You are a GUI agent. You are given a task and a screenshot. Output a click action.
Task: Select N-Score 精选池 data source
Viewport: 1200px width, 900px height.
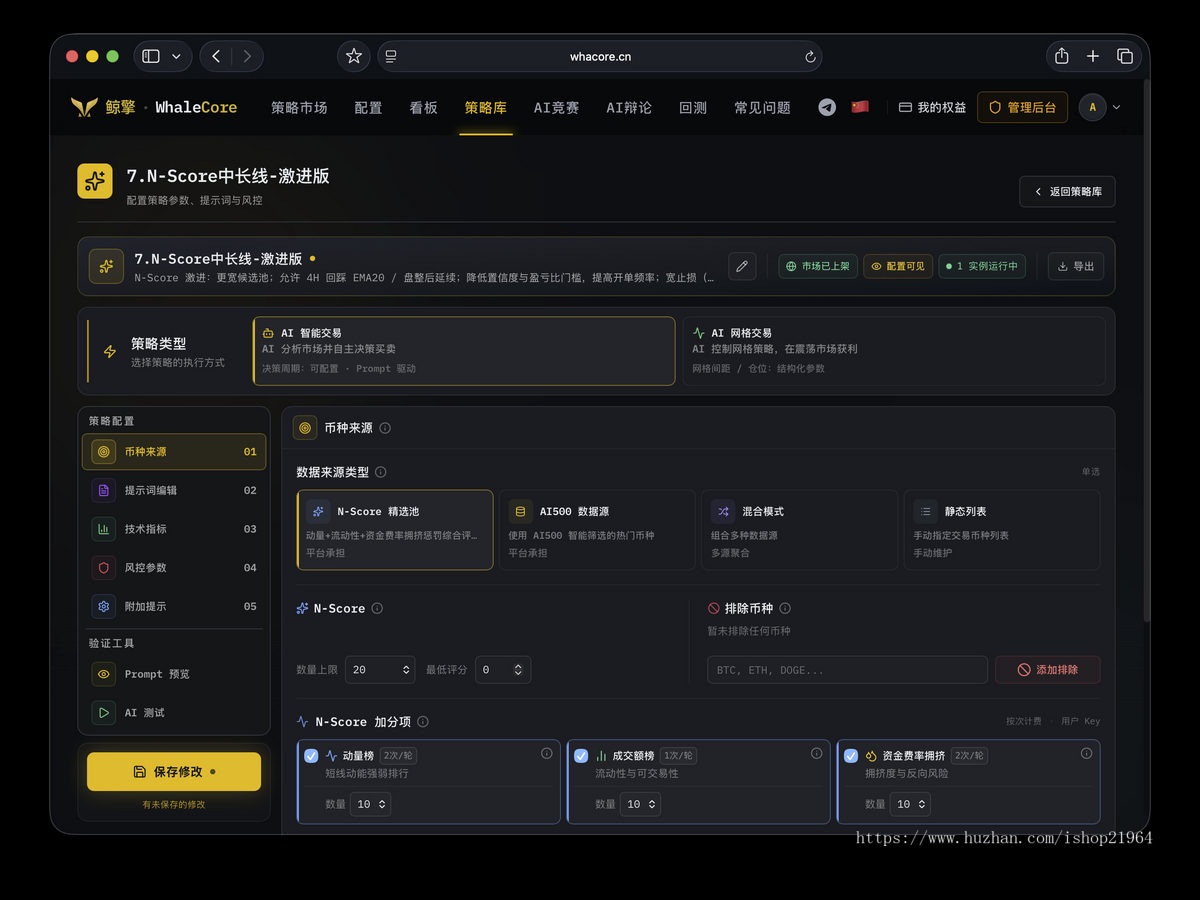click(x=395, y=530)
